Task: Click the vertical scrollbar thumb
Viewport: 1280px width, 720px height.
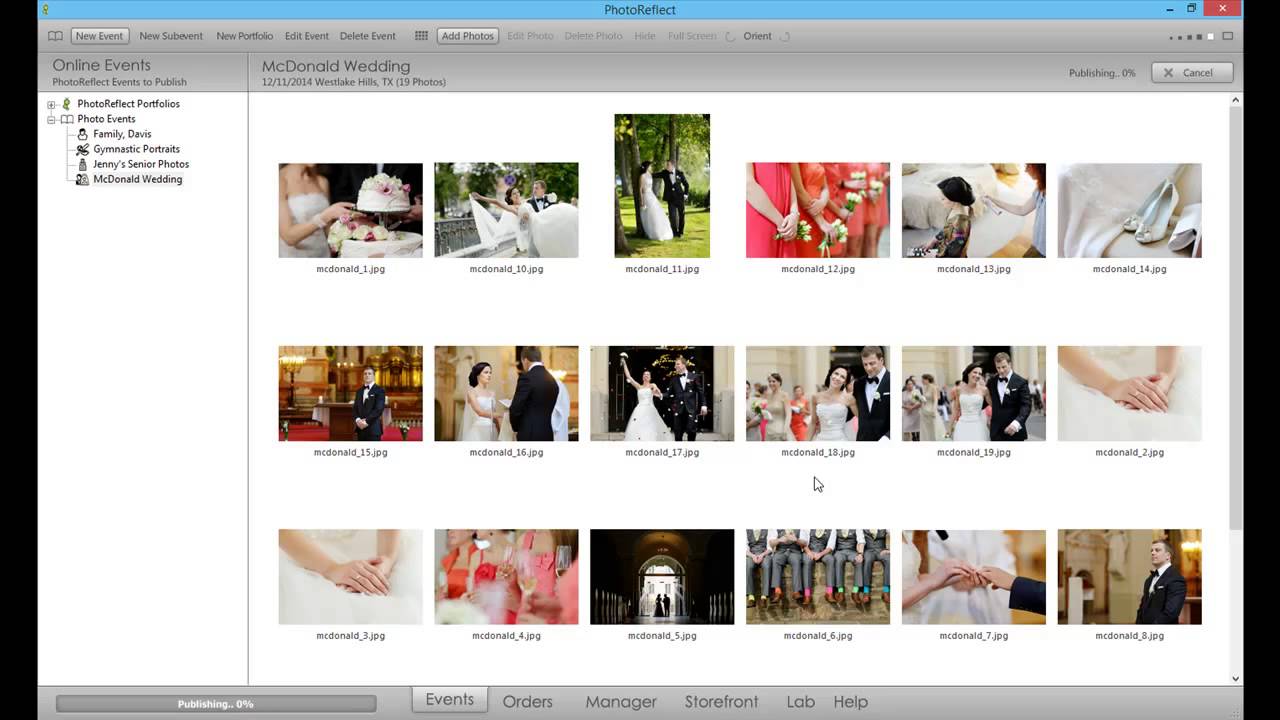Action: point(1236,318)
